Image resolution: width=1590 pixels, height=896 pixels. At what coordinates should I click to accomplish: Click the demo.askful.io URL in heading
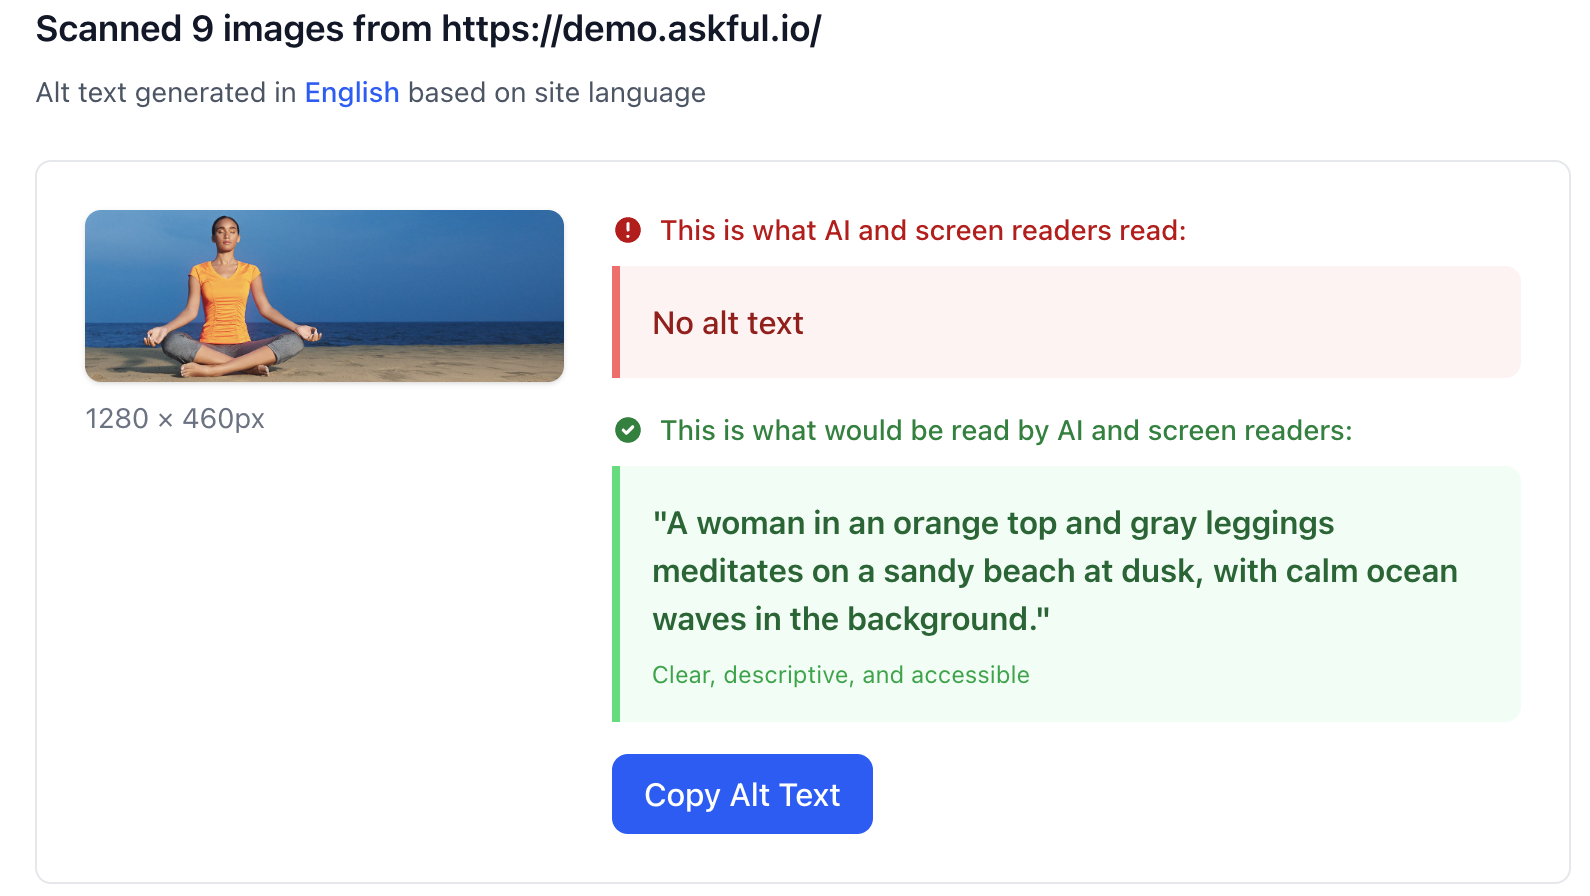631,28
